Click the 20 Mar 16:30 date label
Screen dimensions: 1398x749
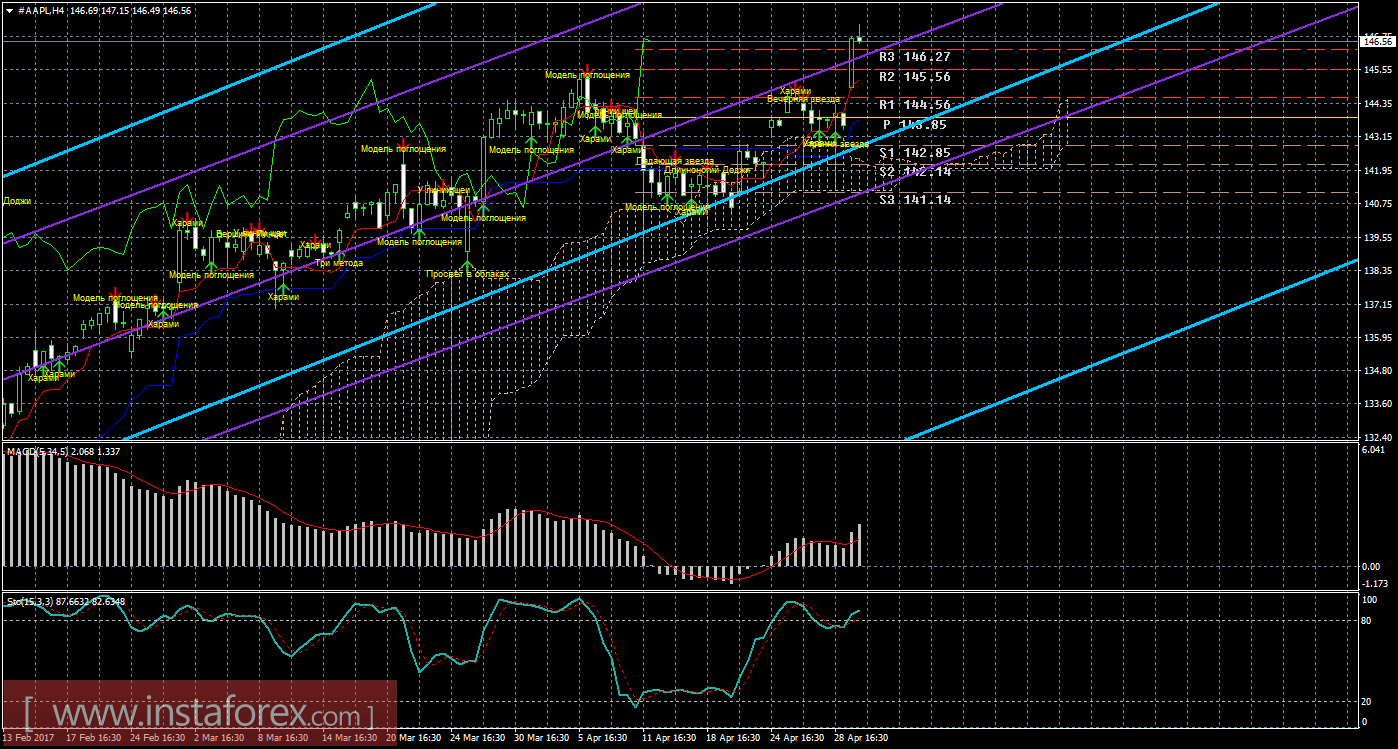point(413,738)
